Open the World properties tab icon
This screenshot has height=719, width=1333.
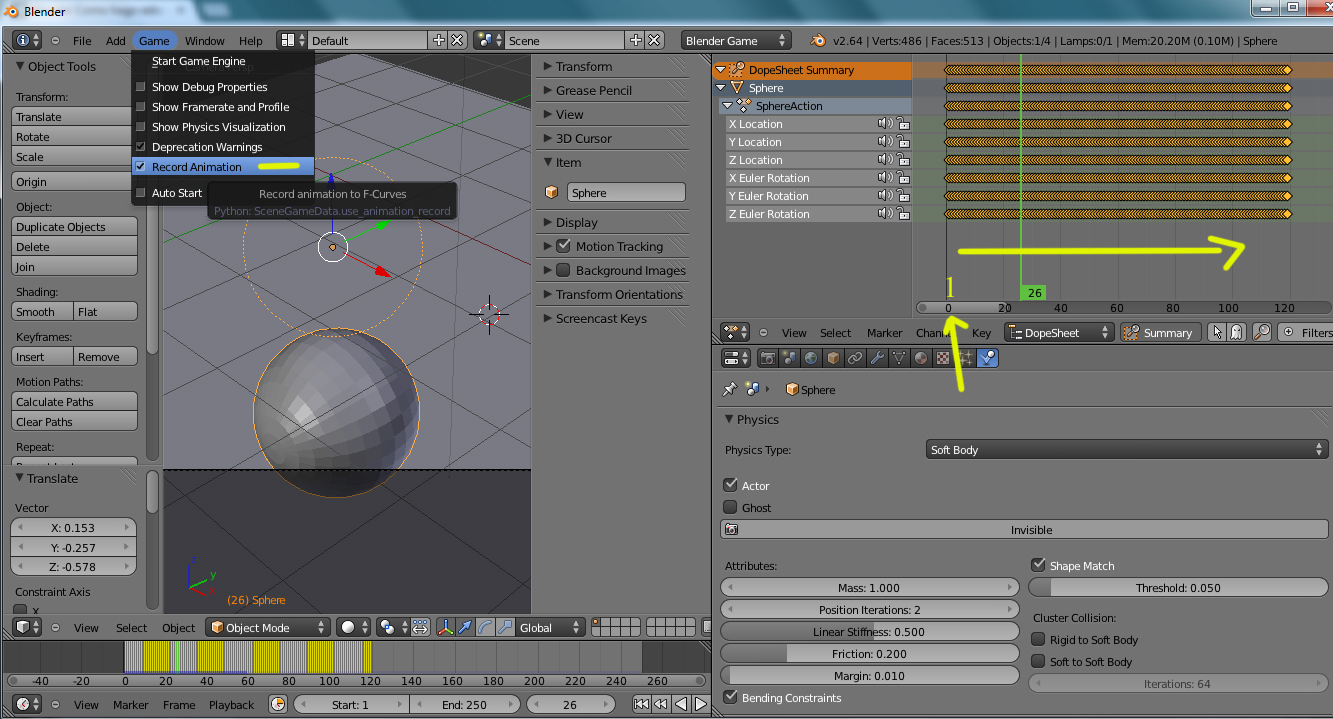(x=812, y=358)
